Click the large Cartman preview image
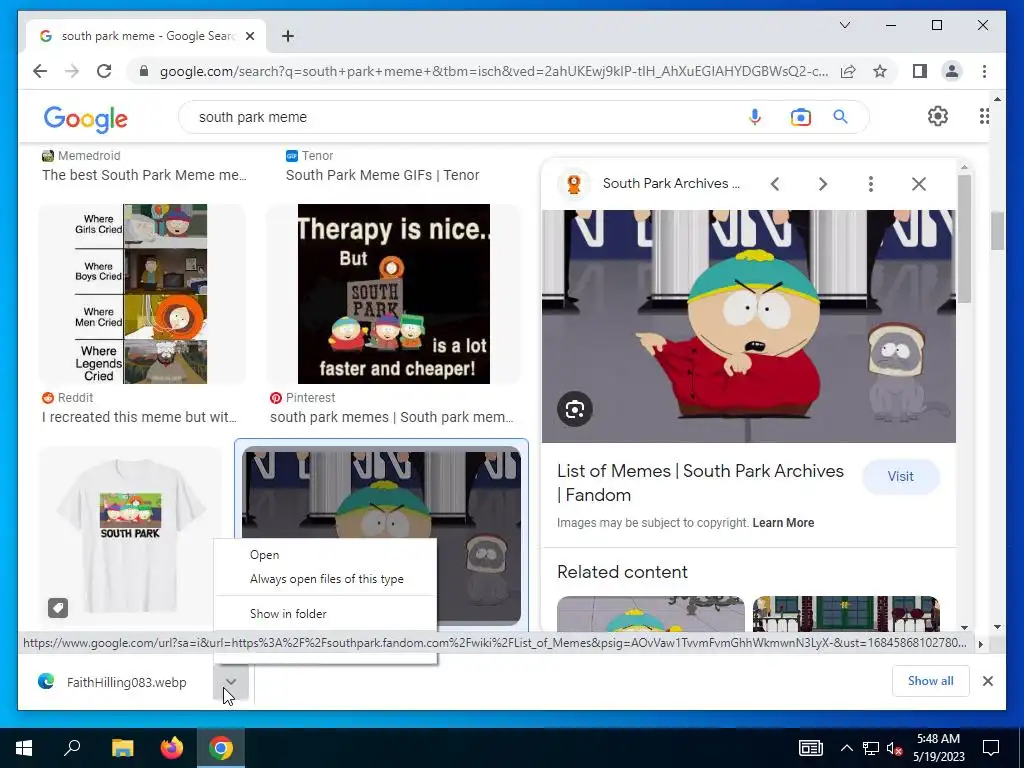 click(748, 326)
